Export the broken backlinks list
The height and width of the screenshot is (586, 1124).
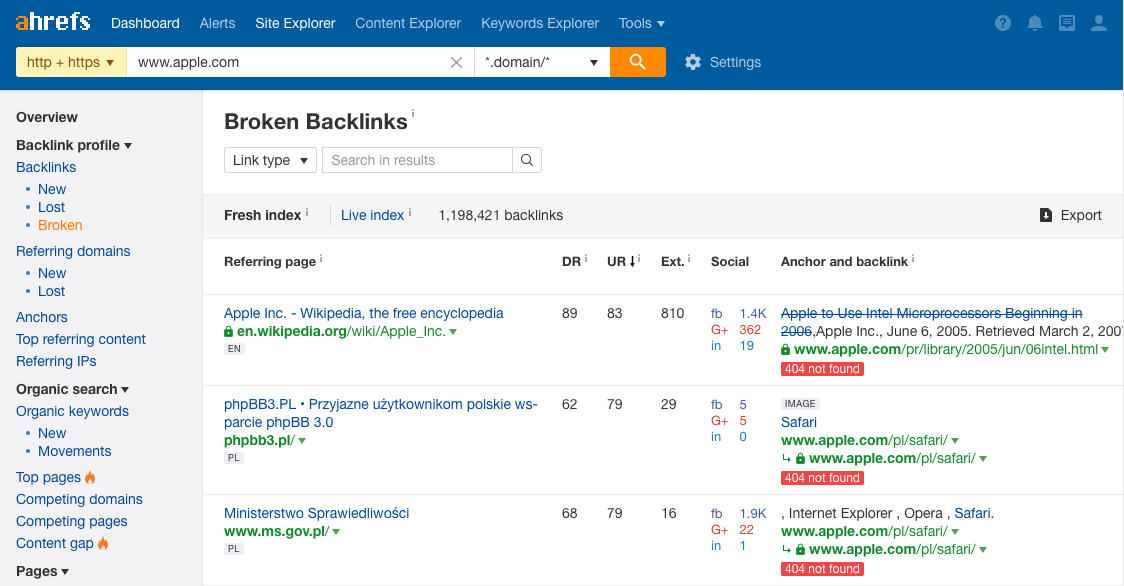[1070, 215]
